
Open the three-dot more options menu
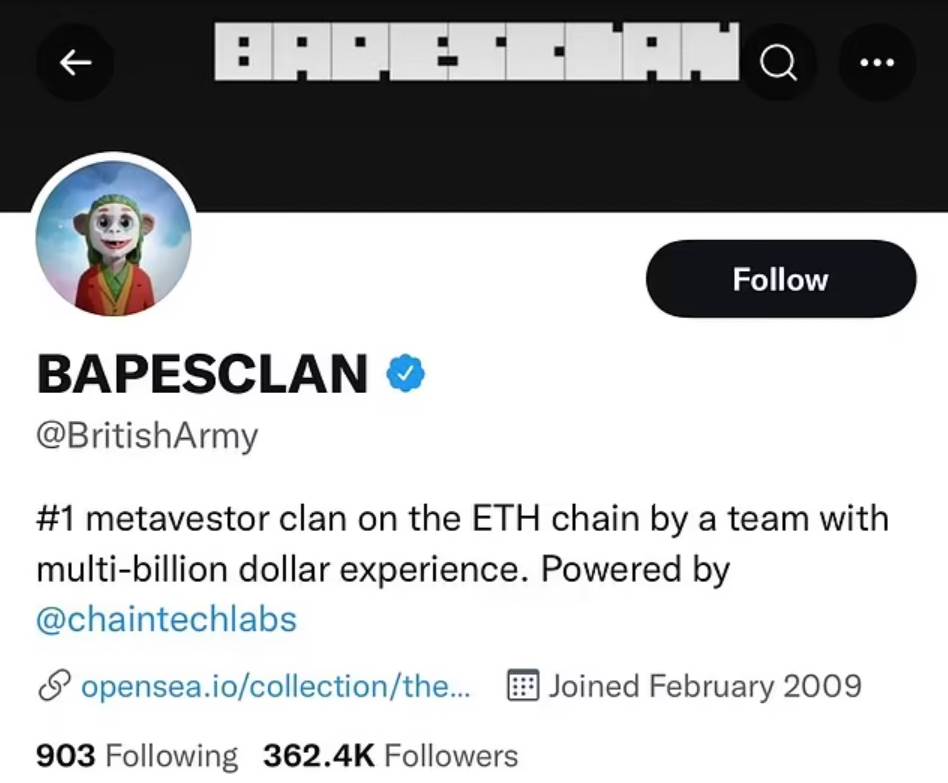tap(876, 62)
